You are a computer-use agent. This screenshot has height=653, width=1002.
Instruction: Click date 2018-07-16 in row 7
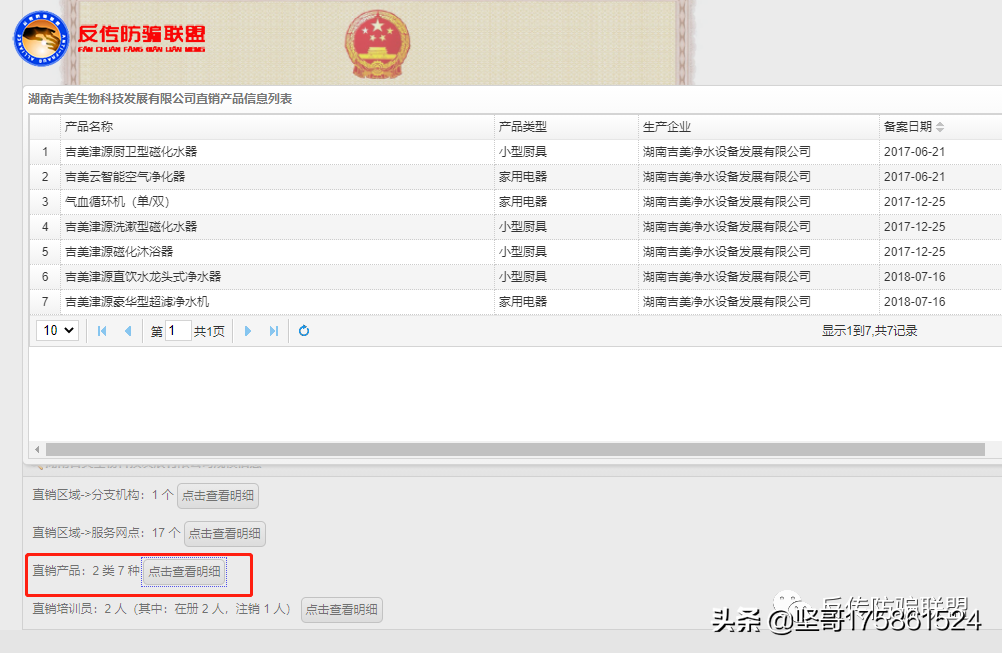click(x=914, y=302)
